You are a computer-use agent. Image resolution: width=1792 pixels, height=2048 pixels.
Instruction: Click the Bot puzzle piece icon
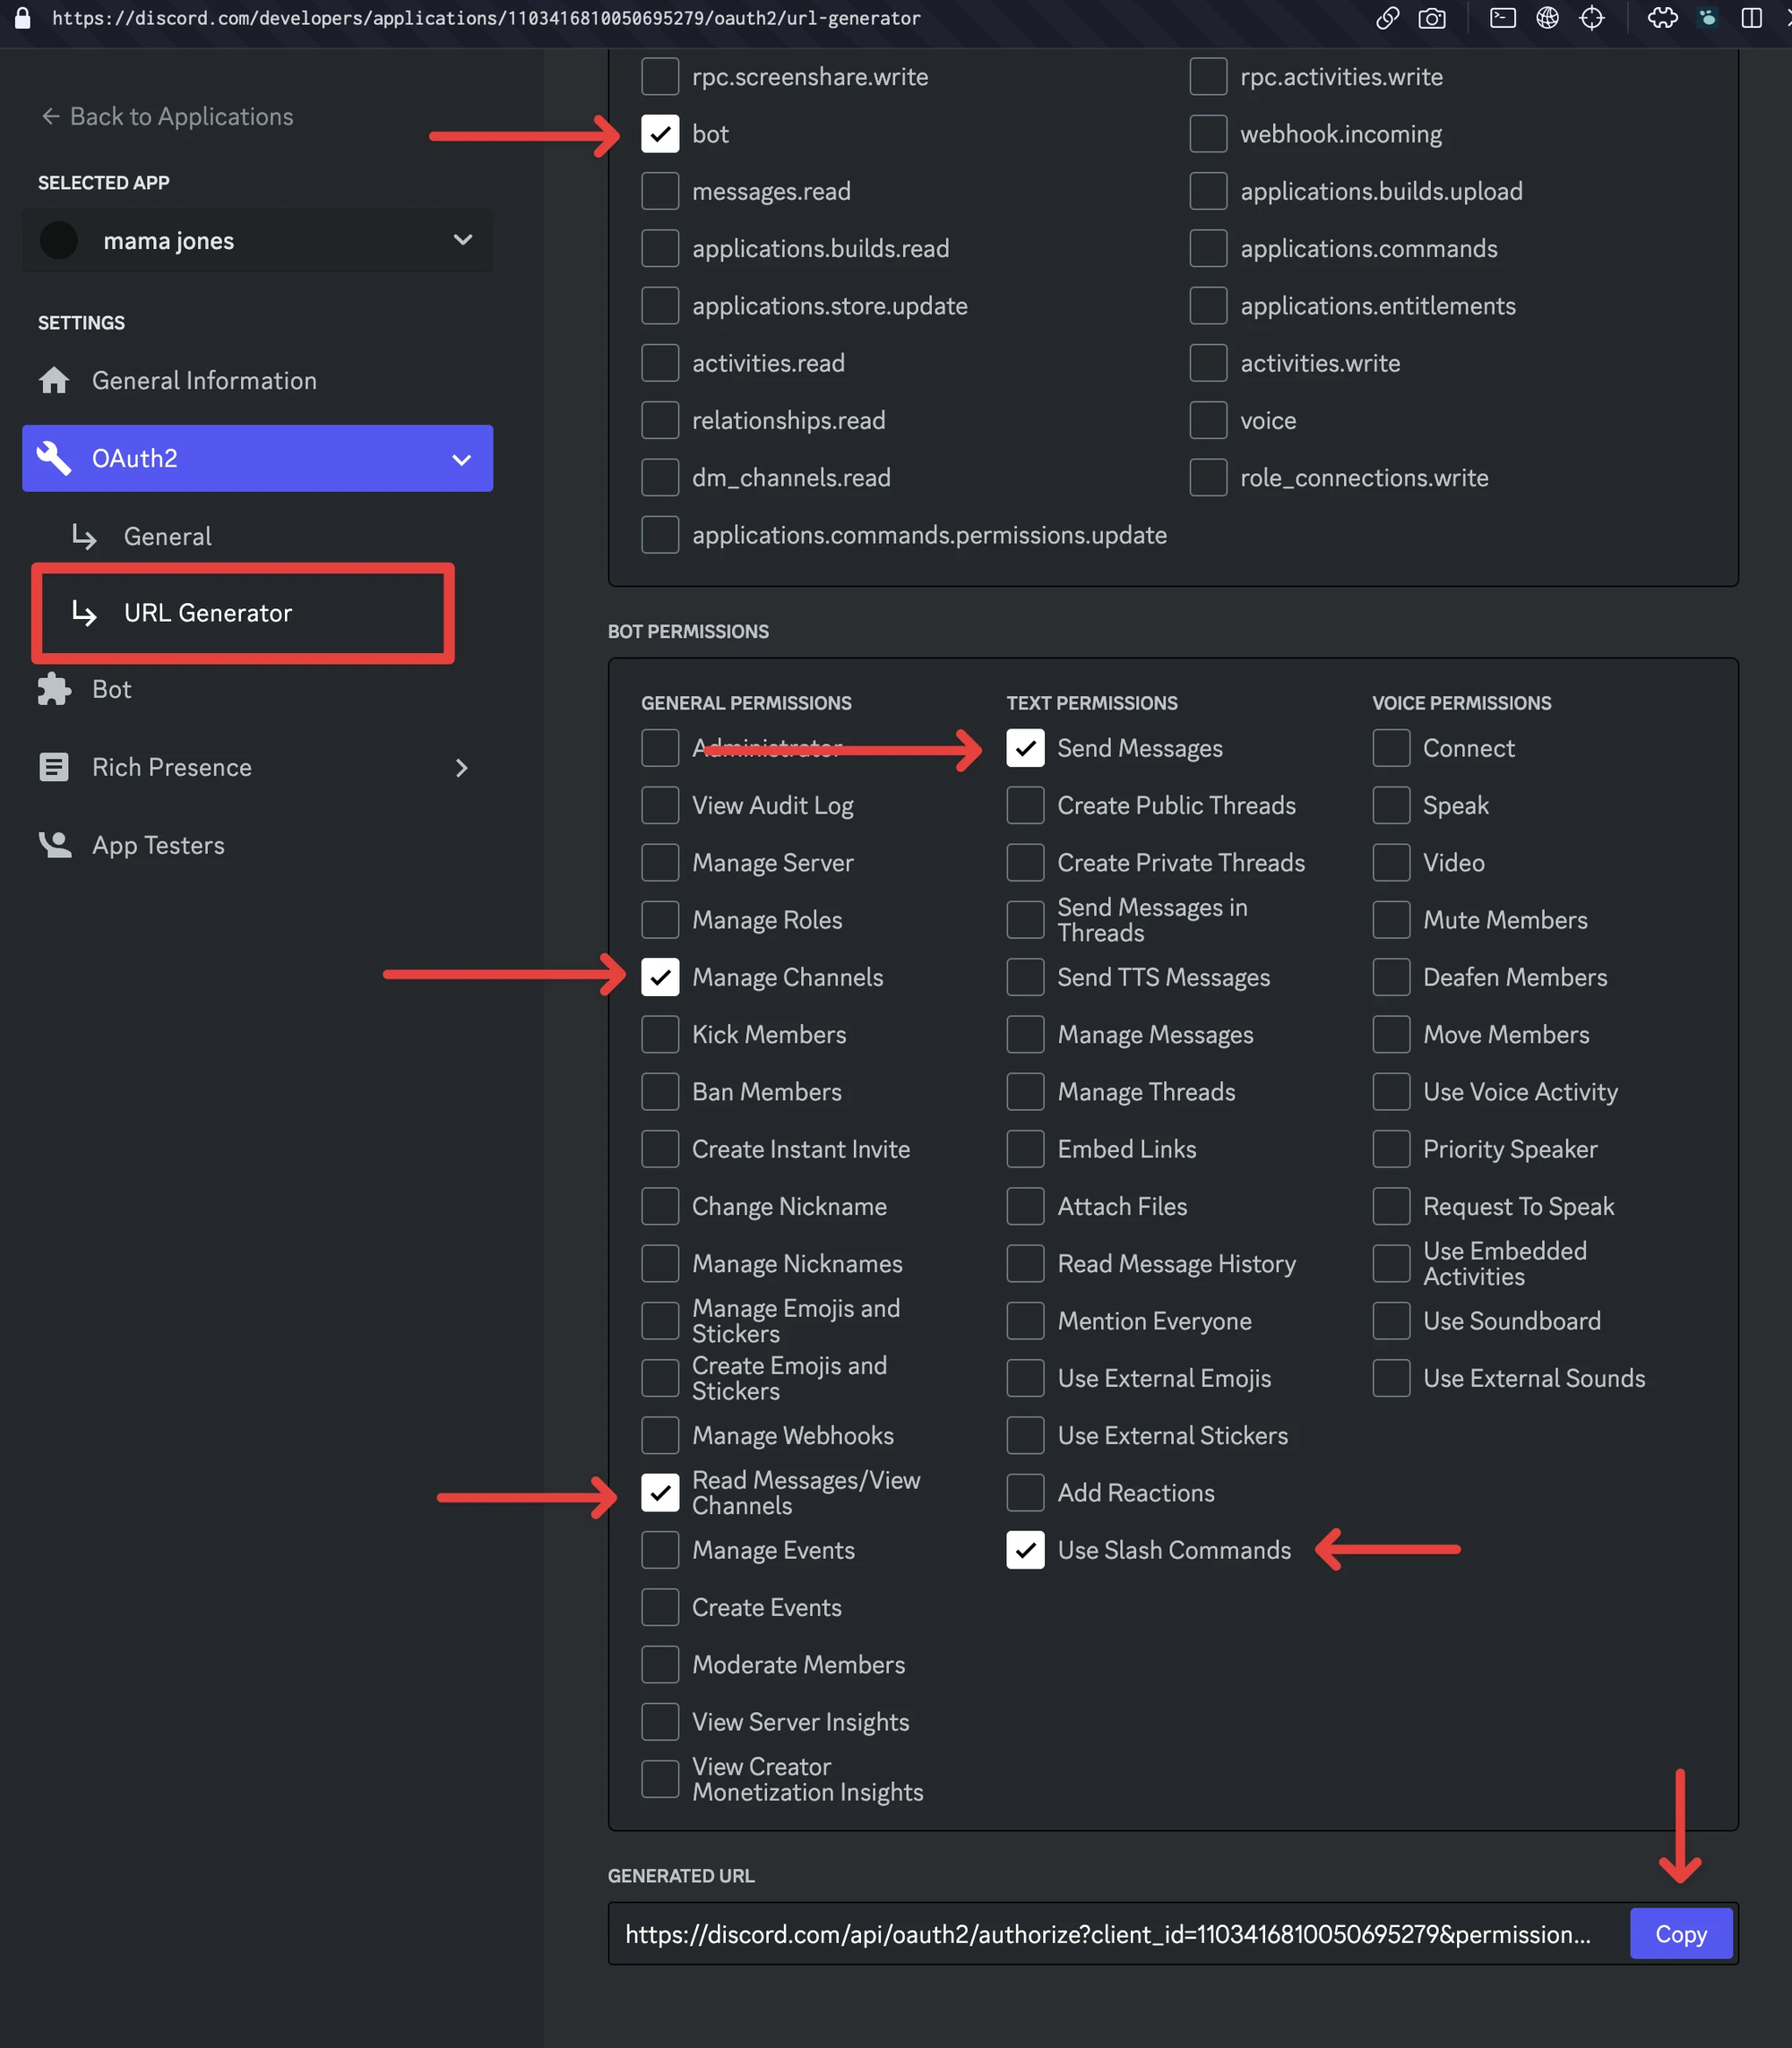pos(54,689)
